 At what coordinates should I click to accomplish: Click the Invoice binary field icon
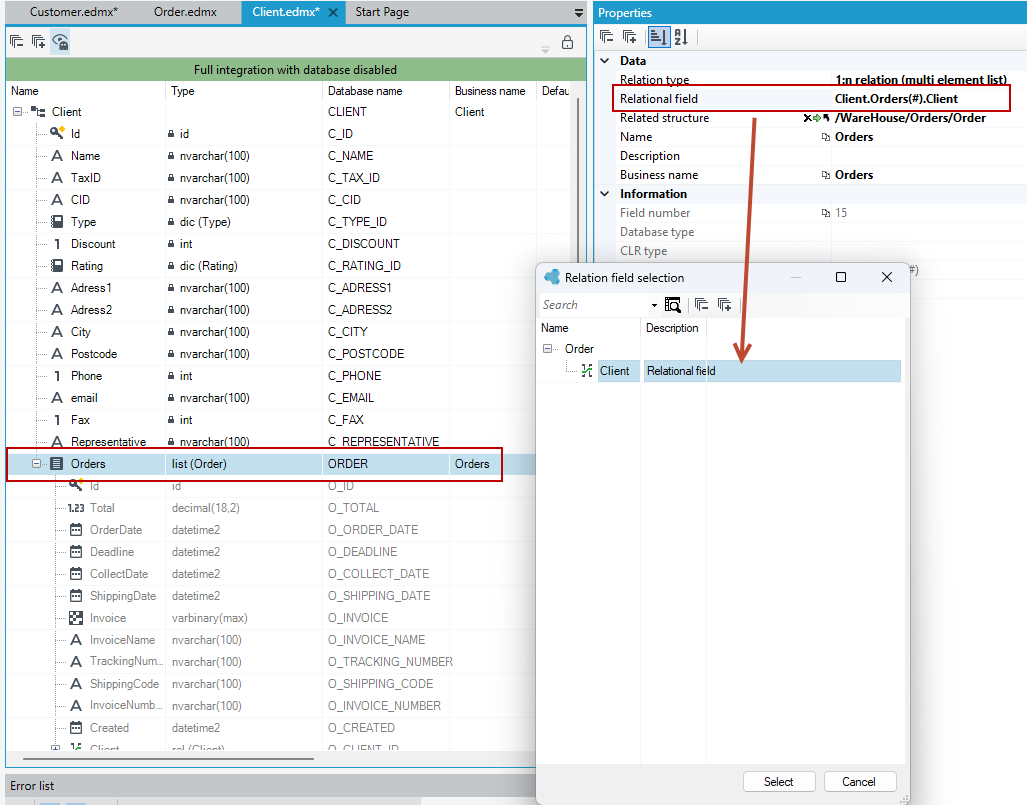pos(76,618)
